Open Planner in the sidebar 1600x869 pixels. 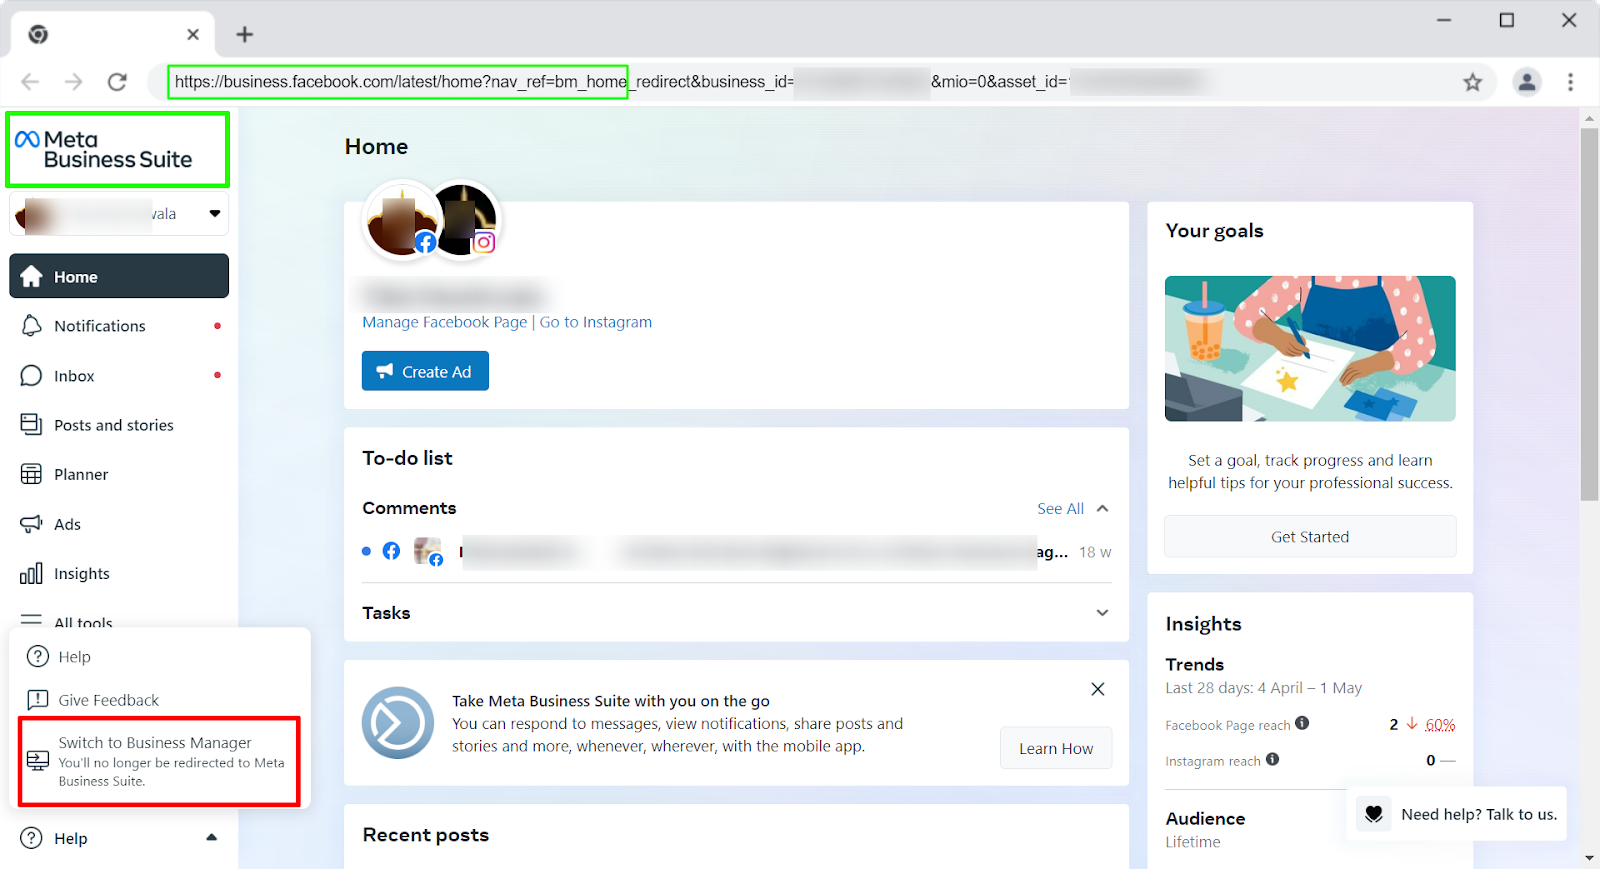pyautogui.click(x=119, y=474)
